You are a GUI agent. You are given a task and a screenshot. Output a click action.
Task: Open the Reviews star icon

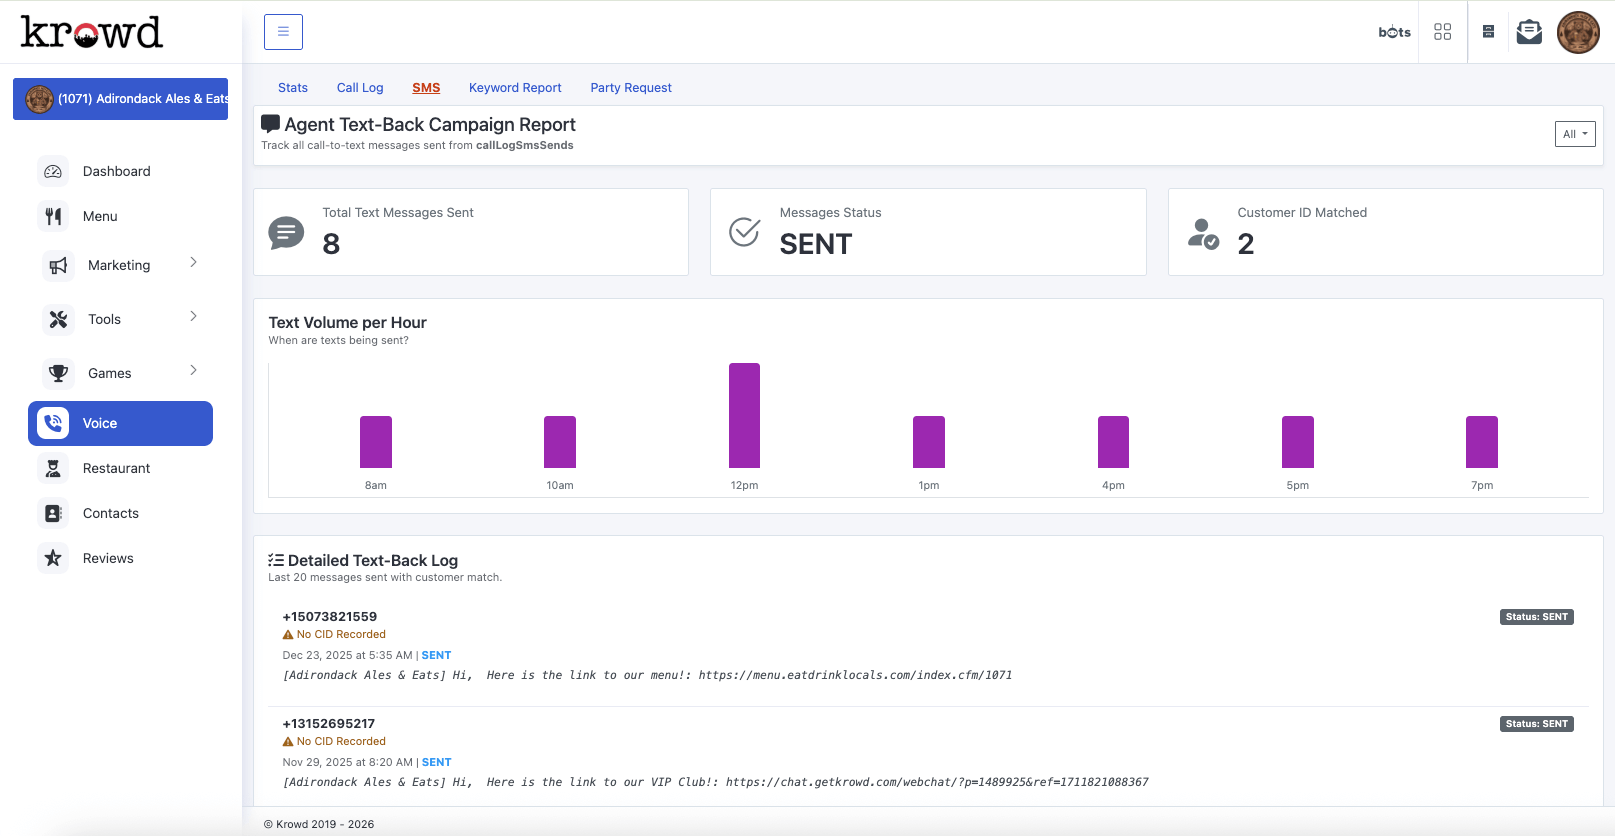click(x=53, y=558)
